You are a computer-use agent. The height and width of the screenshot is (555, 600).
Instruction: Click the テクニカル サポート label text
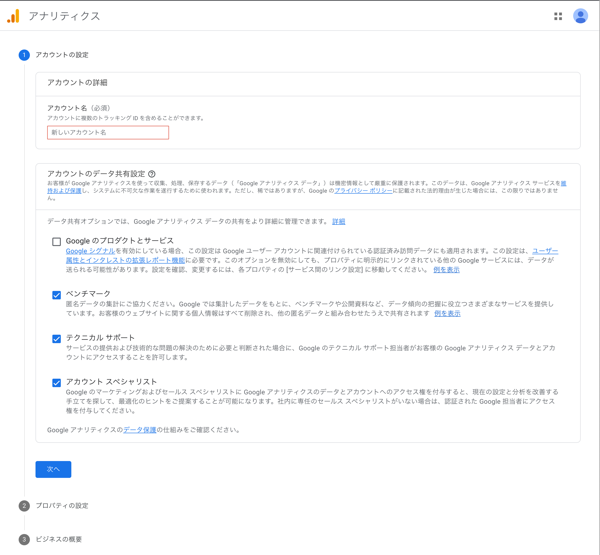click(x=100, y=338)
